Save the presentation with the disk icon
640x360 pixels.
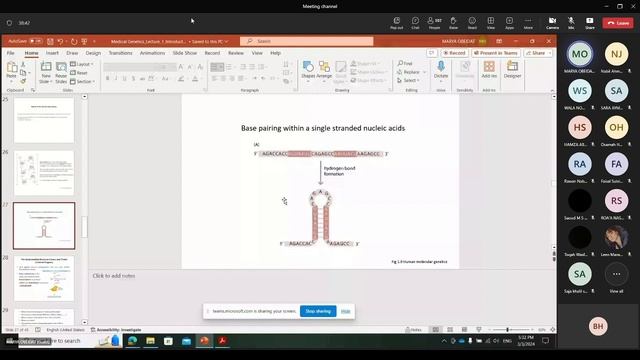point(50,41)
